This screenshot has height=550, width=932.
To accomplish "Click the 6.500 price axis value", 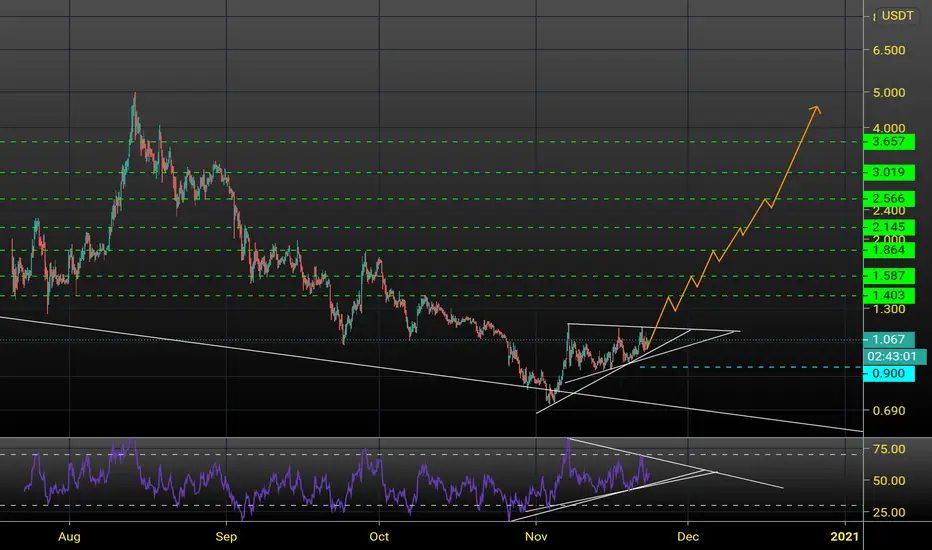I will pos(889,51).
